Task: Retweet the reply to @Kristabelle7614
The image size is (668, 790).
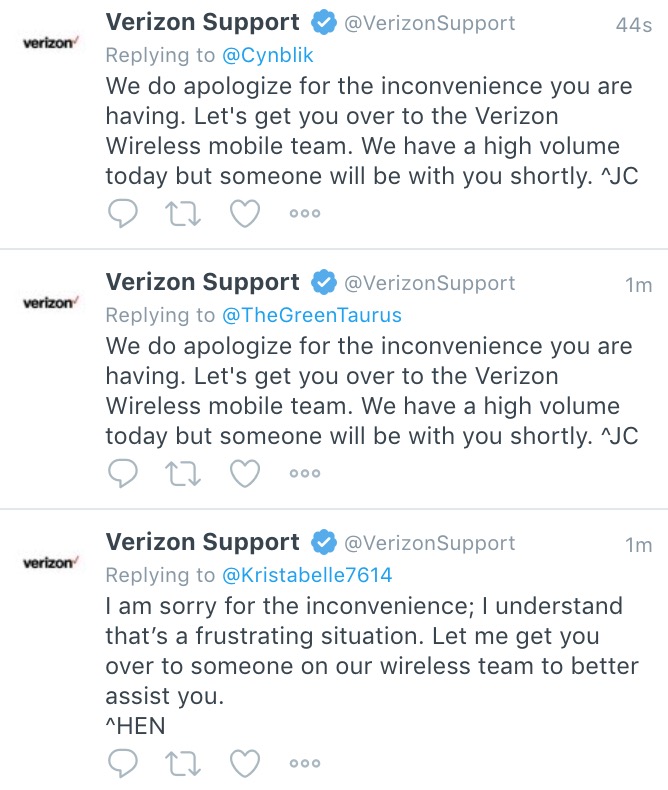Action: tap(183, 762)
